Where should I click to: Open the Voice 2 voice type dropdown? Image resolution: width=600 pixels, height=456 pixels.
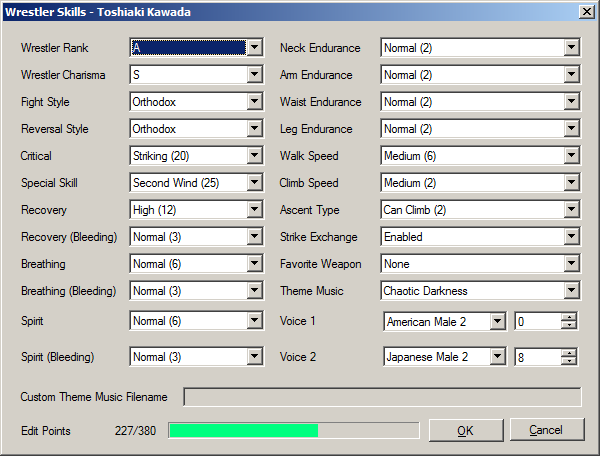(x=497, y=357)
